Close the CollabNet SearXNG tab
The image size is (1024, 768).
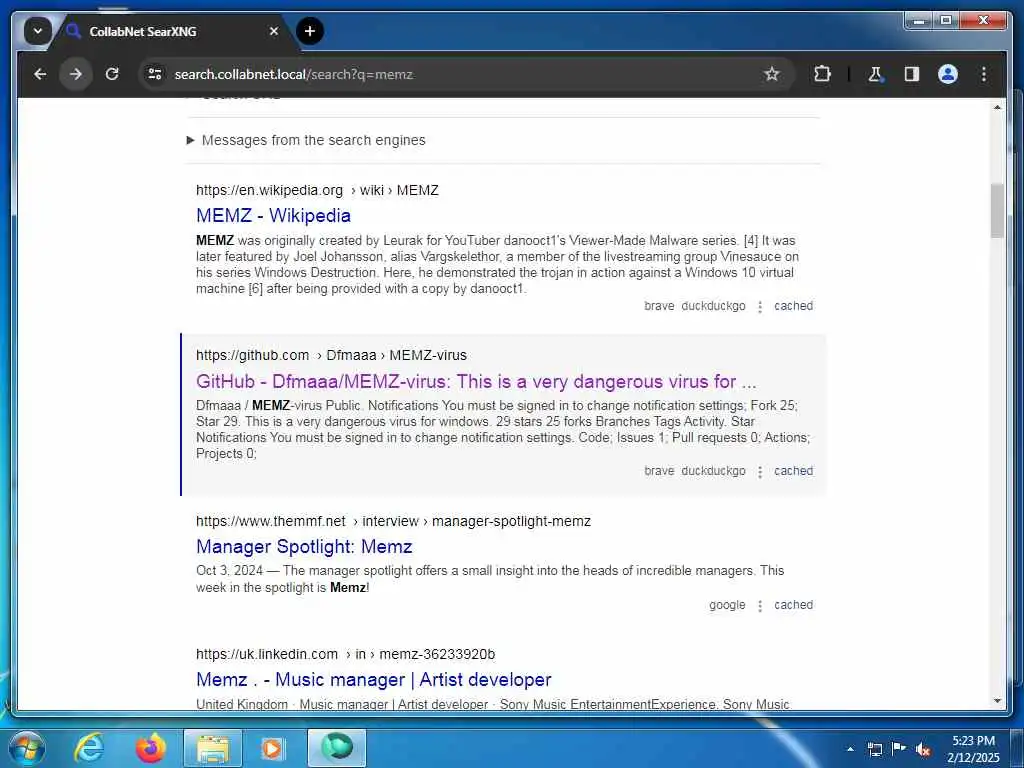(x=274, y=31)
